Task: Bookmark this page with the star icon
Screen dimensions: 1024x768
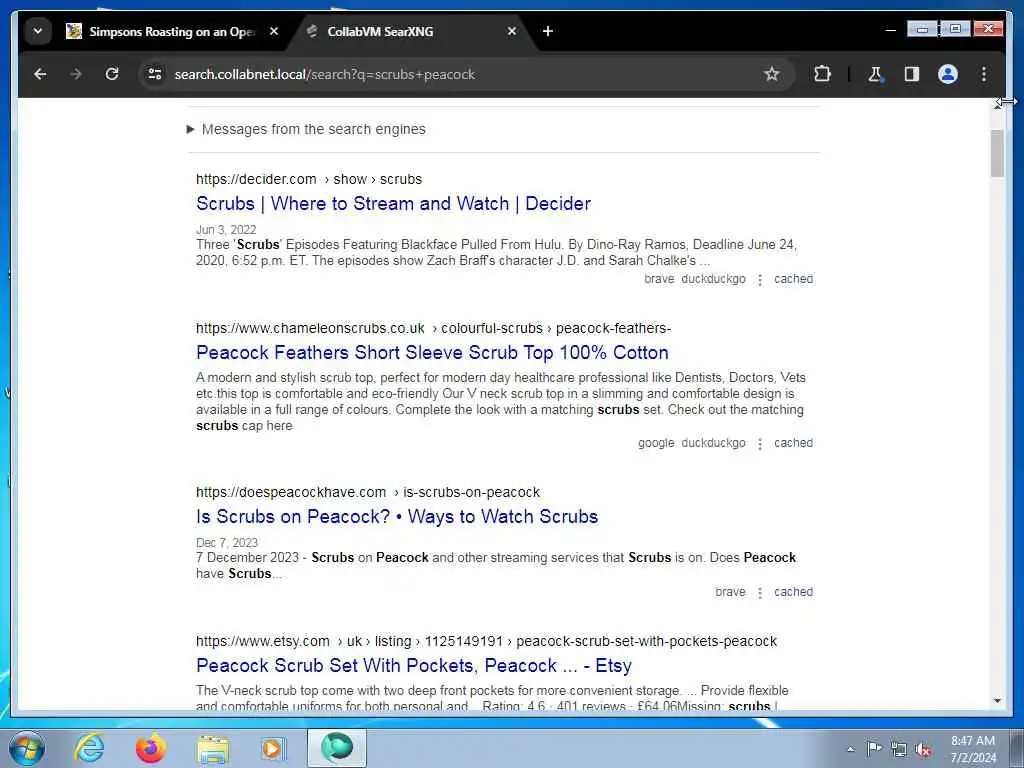Action: tap(771, 74)
